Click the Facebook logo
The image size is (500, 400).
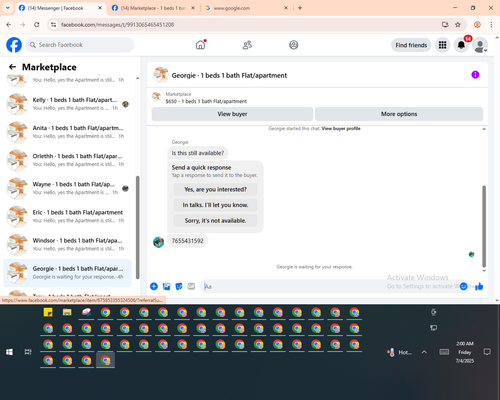click(14, 45)
